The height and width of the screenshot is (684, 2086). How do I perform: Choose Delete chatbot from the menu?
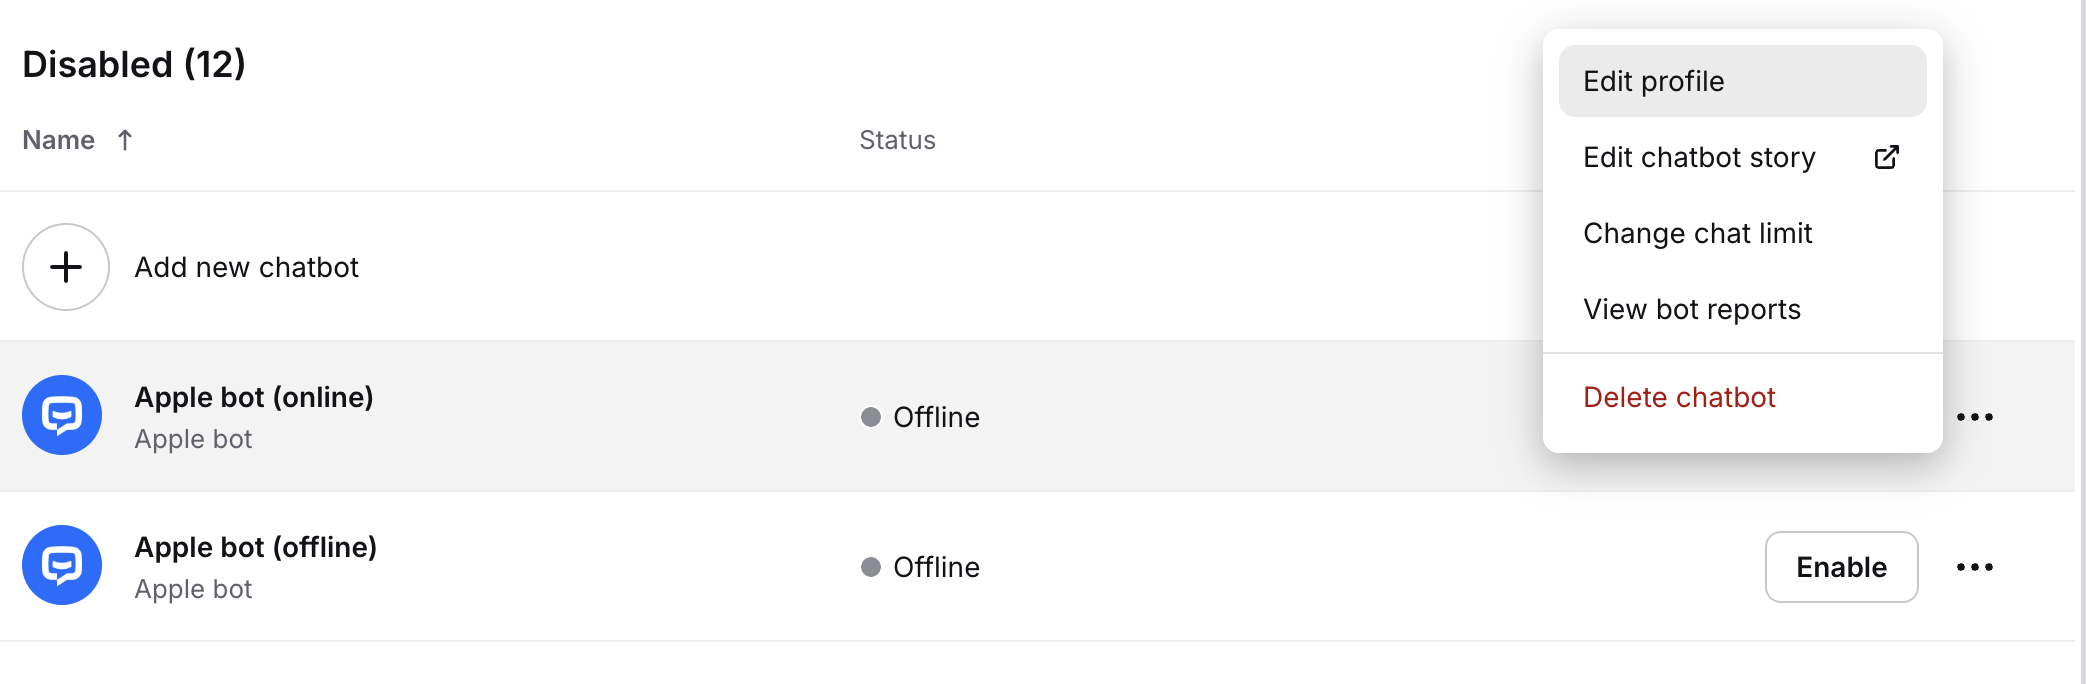coord(1679,397)
